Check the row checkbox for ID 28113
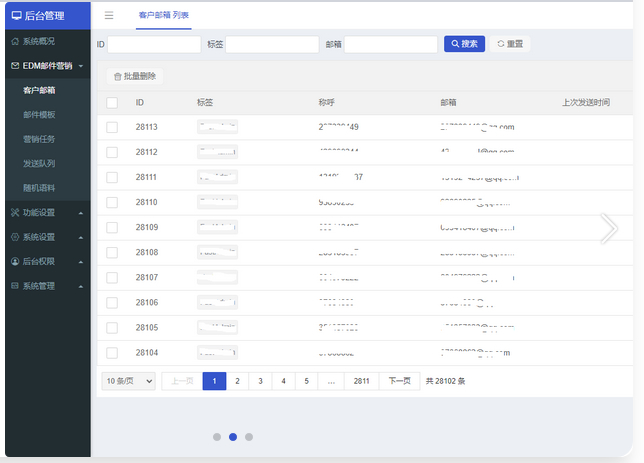Image resolution: width=644 pixels, height=463 pixels. click(112, 127)
